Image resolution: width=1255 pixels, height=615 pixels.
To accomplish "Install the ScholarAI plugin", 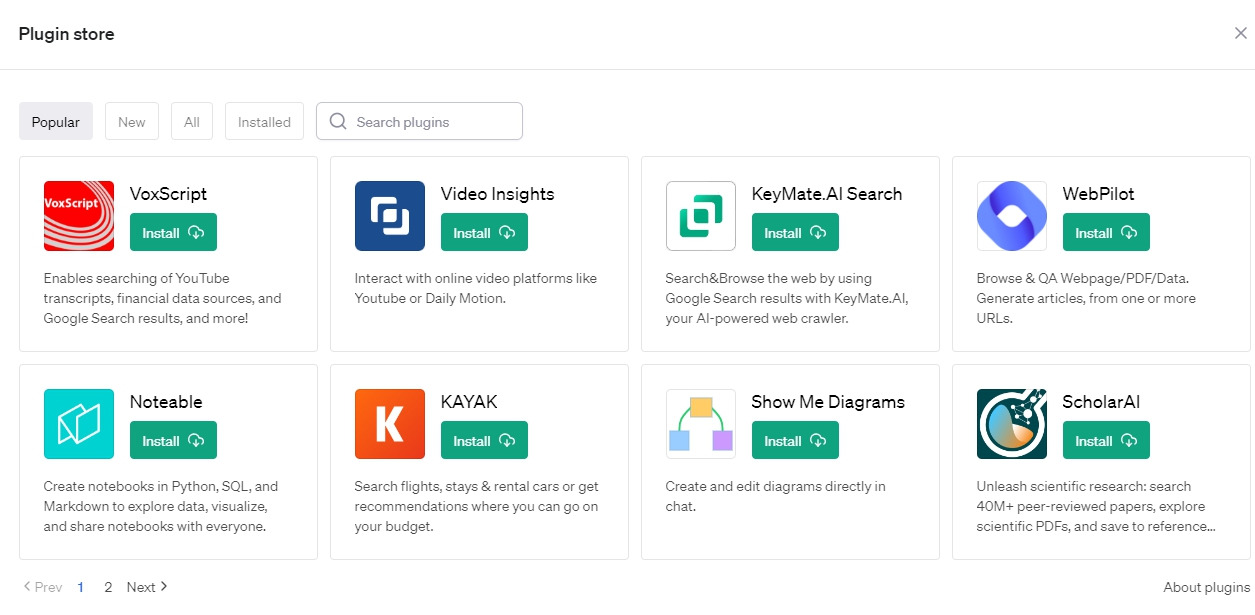I will (1106, 441).
